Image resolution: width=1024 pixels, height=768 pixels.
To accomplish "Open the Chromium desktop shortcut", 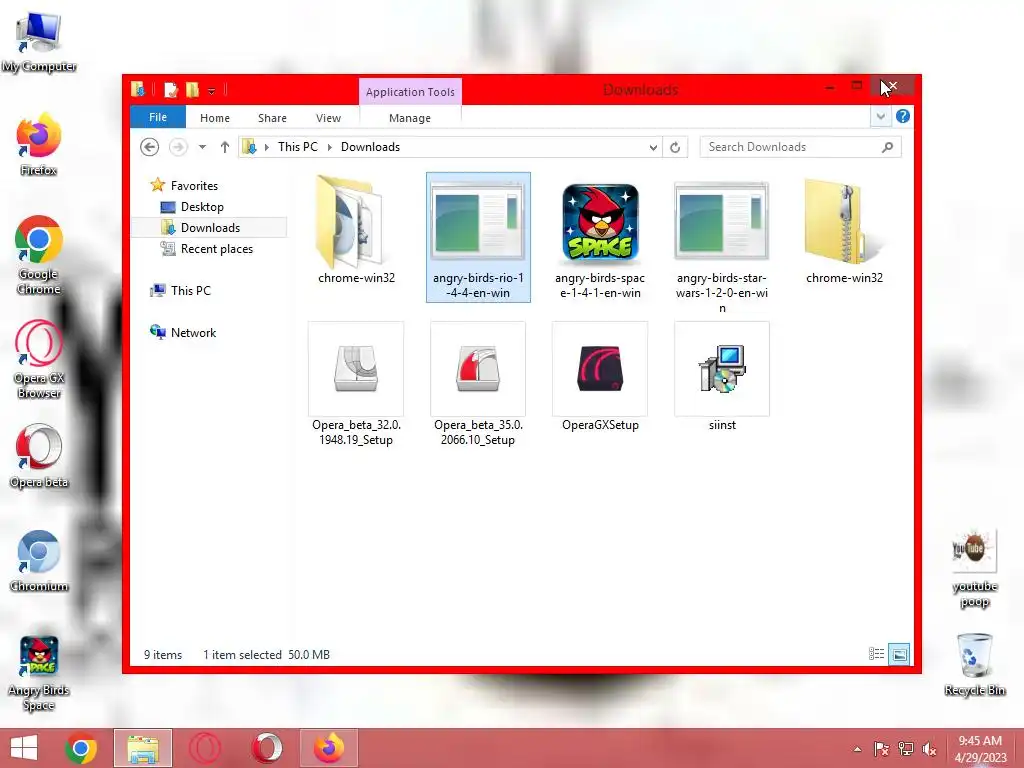I will click(39, 560).
